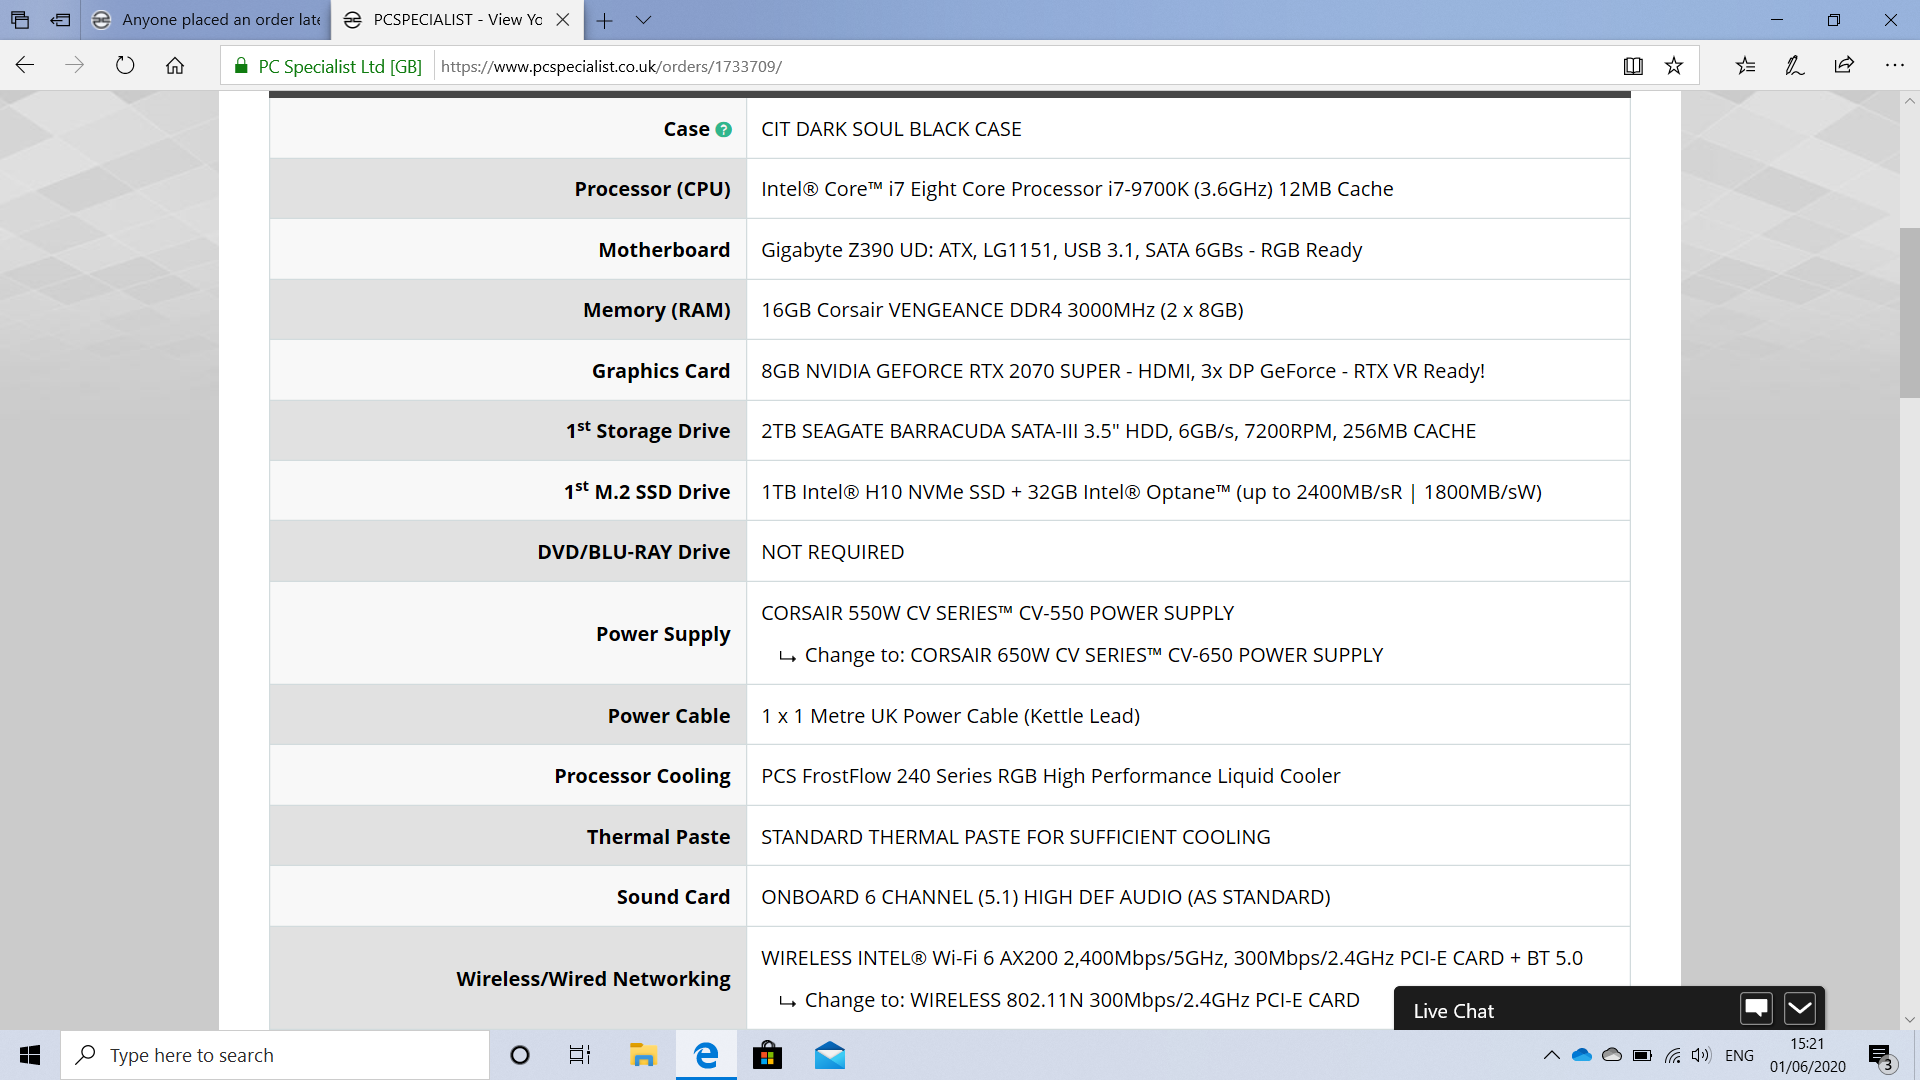Click the taskbar search box
This screenshot has width=1920, height=1080.
click(275, 1055)
